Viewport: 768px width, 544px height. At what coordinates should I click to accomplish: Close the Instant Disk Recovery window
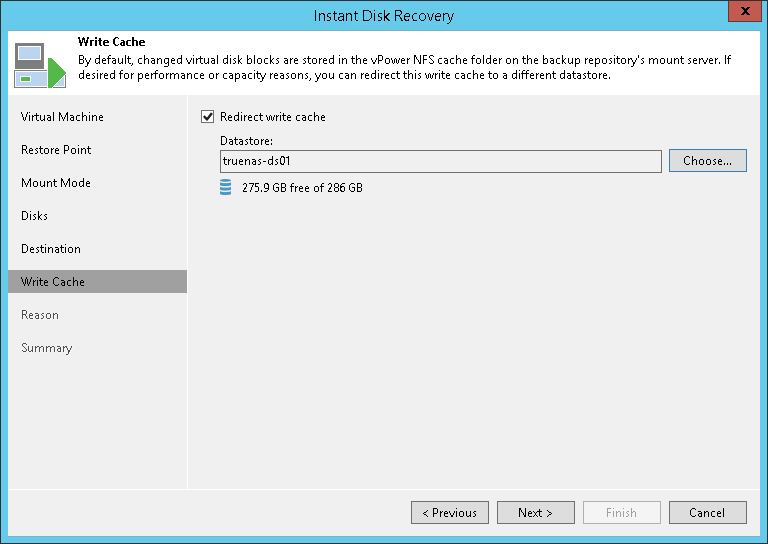[742, 13]
